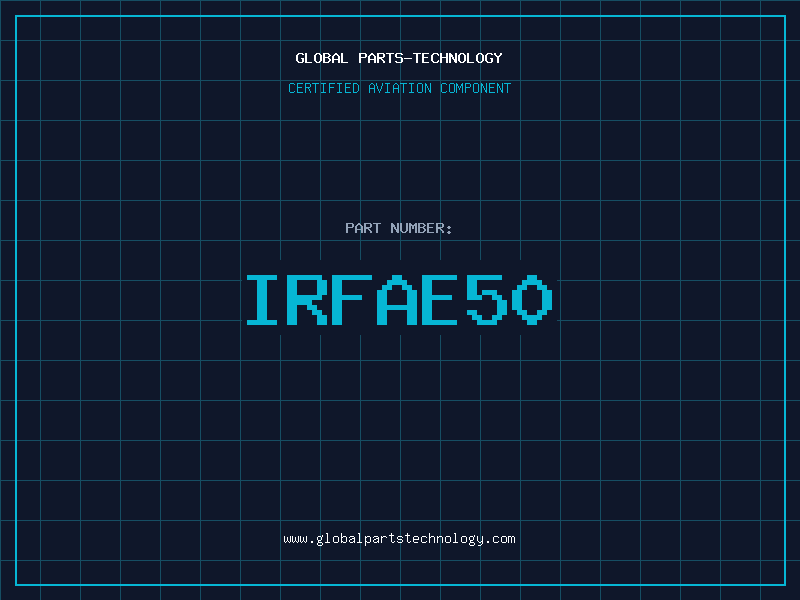Select the IRFAE50 part number text
Image resolution: width=800 pixels, height=600 pixels.
pyautogui.click(x=399, y=300)
